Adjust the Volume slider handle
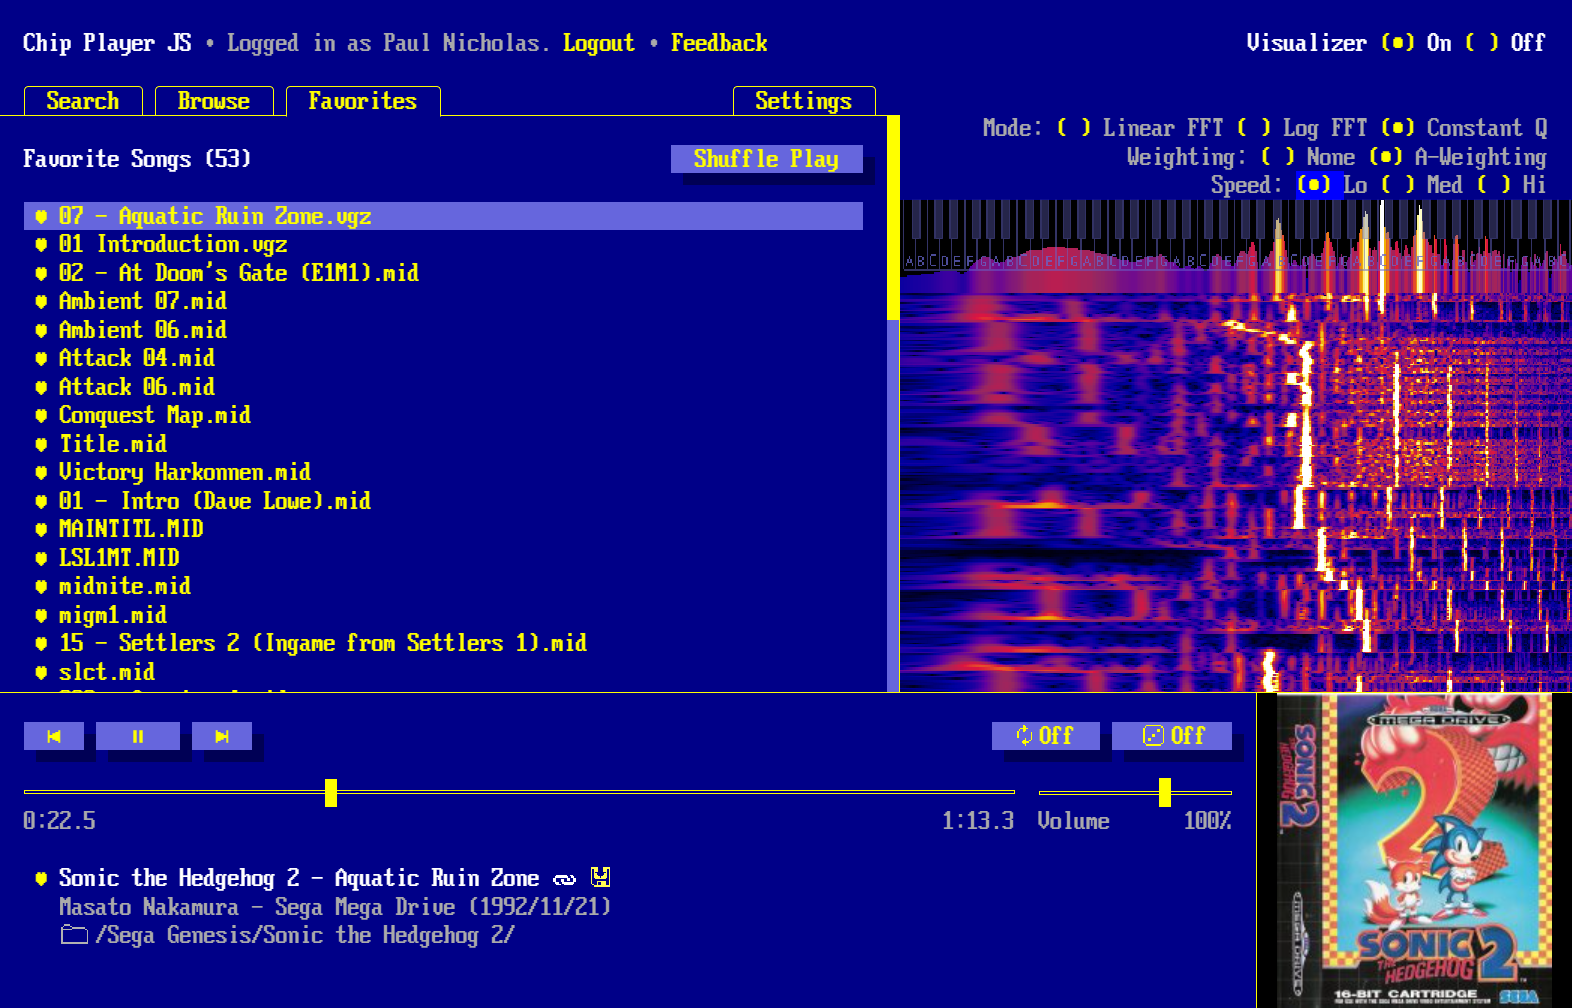 pos(1165,792)
